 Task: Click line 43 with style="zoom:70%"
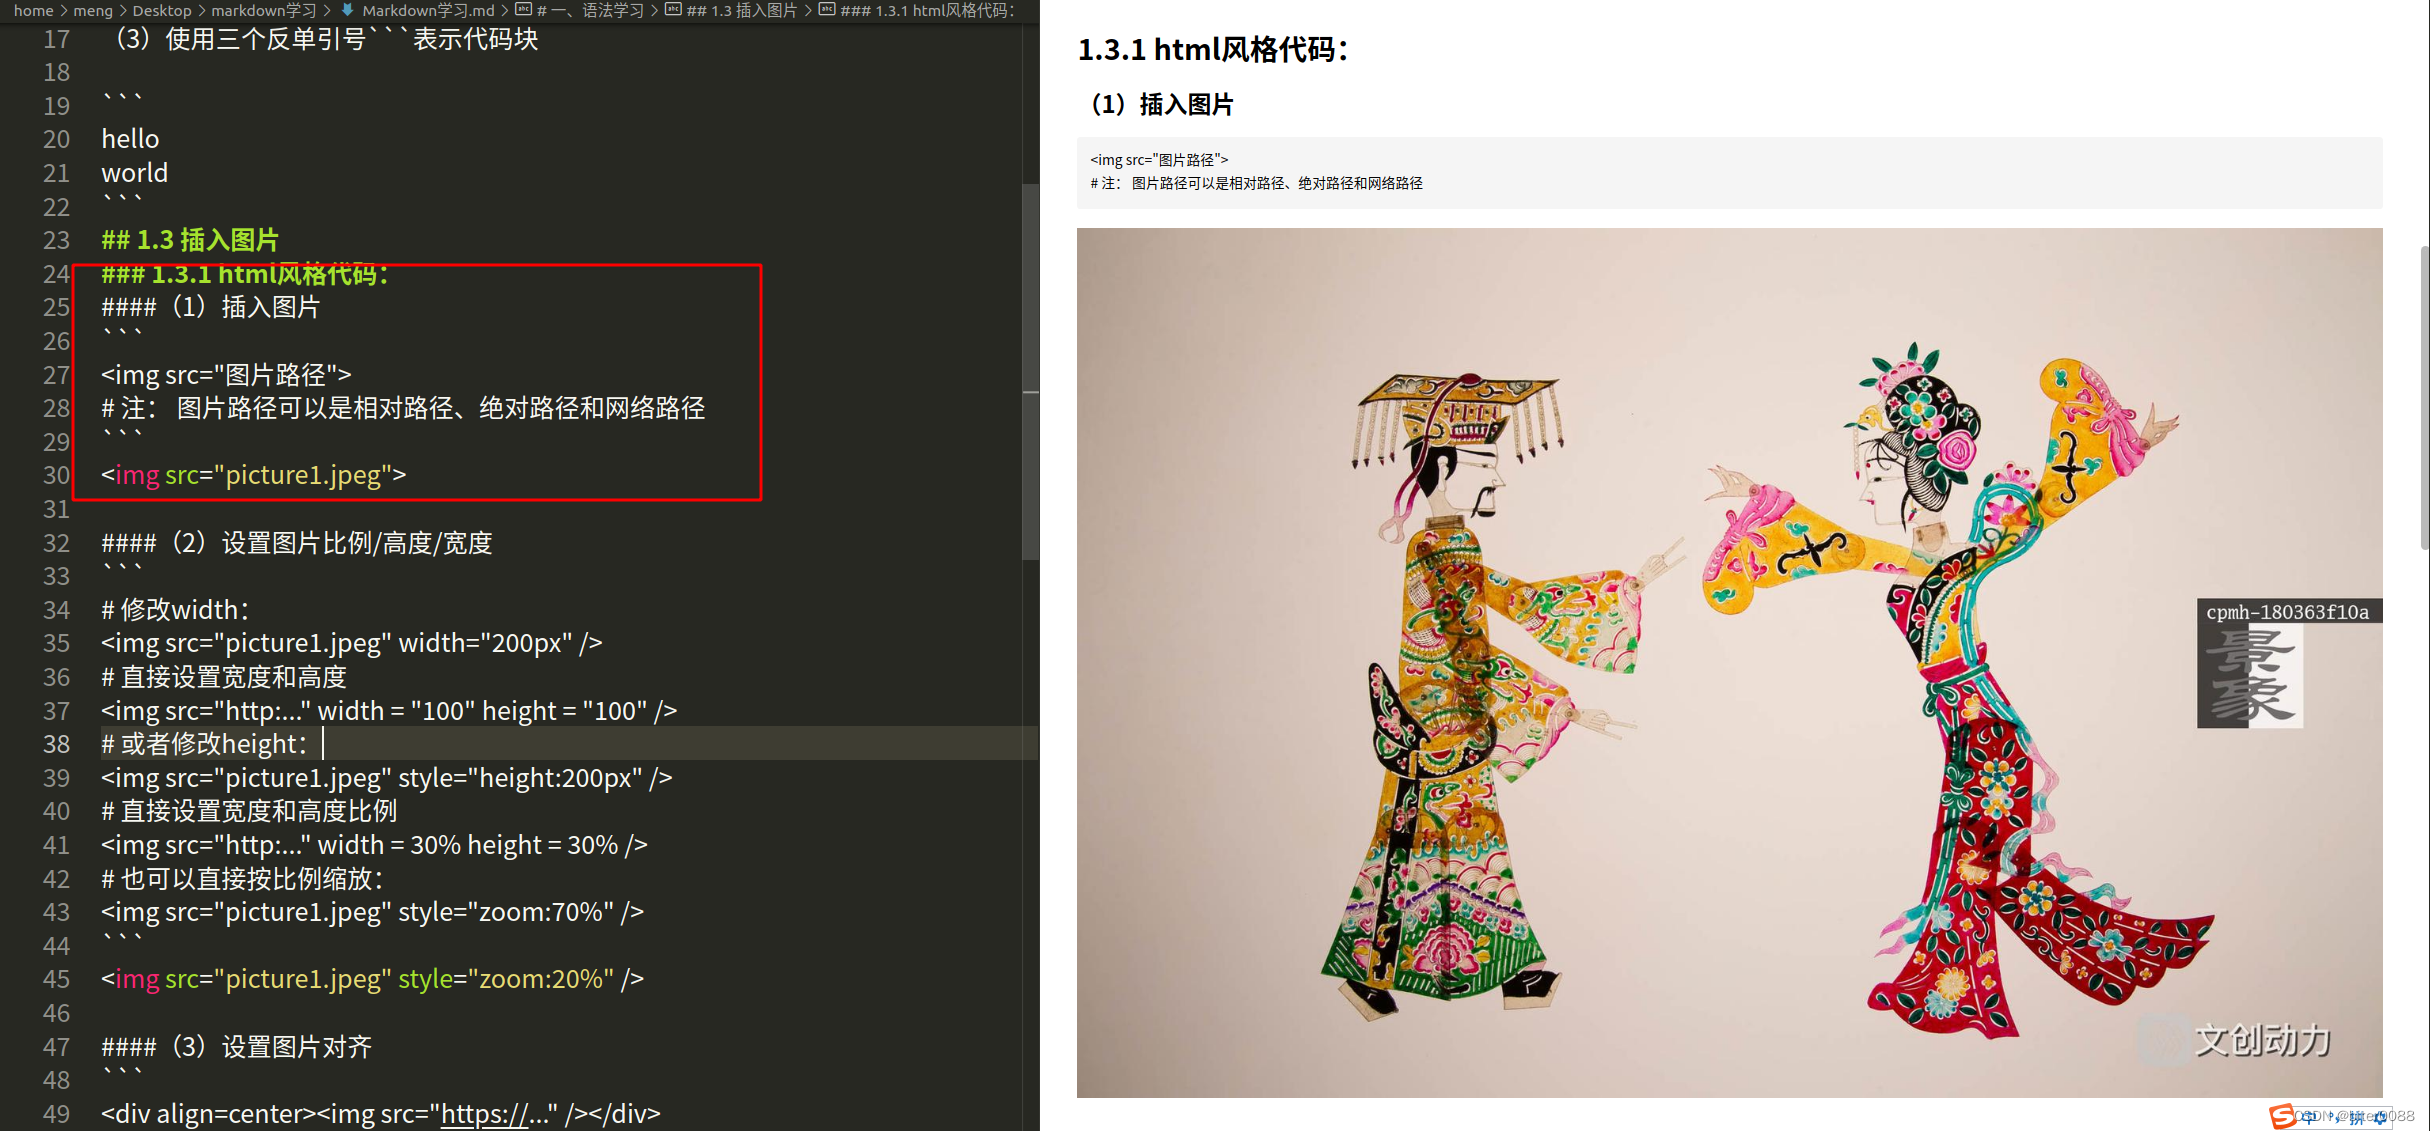372,912
